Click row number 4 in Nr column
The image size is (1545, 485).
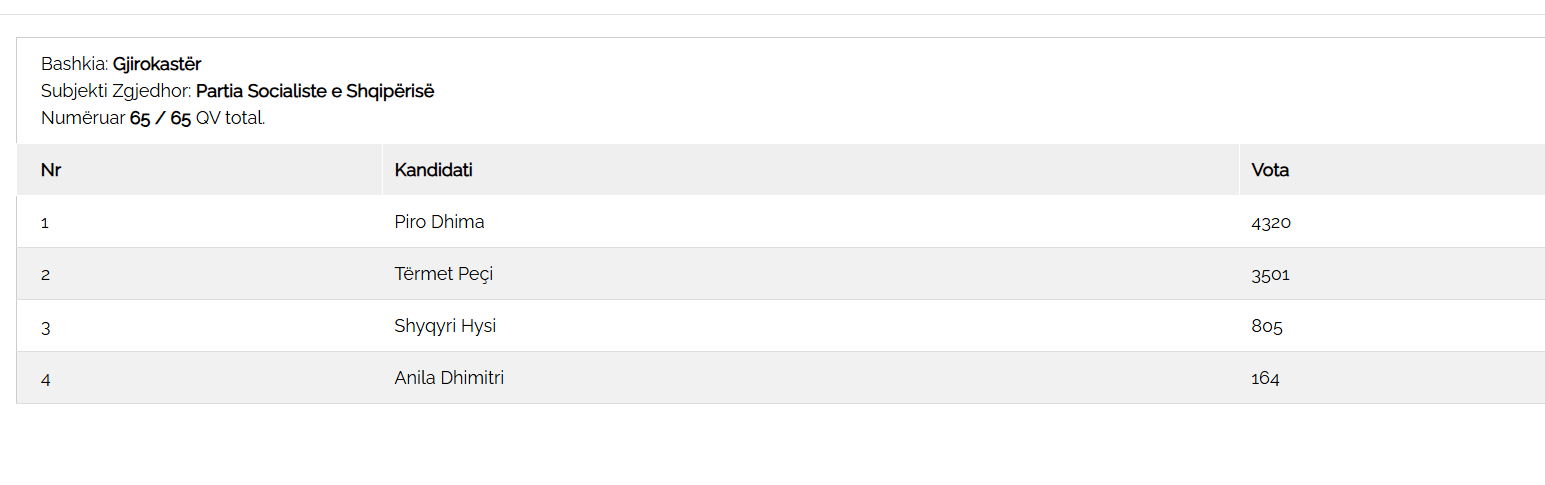coord(46,379)
